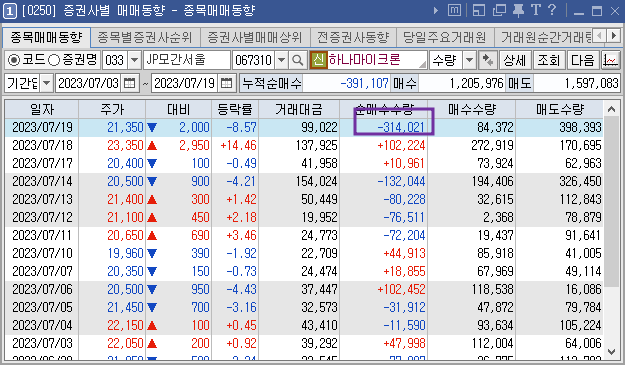Click the 'T' font icon in the title bar
Image resolution: width=625 pixels, height=365 pixels.
click(536, 10)
